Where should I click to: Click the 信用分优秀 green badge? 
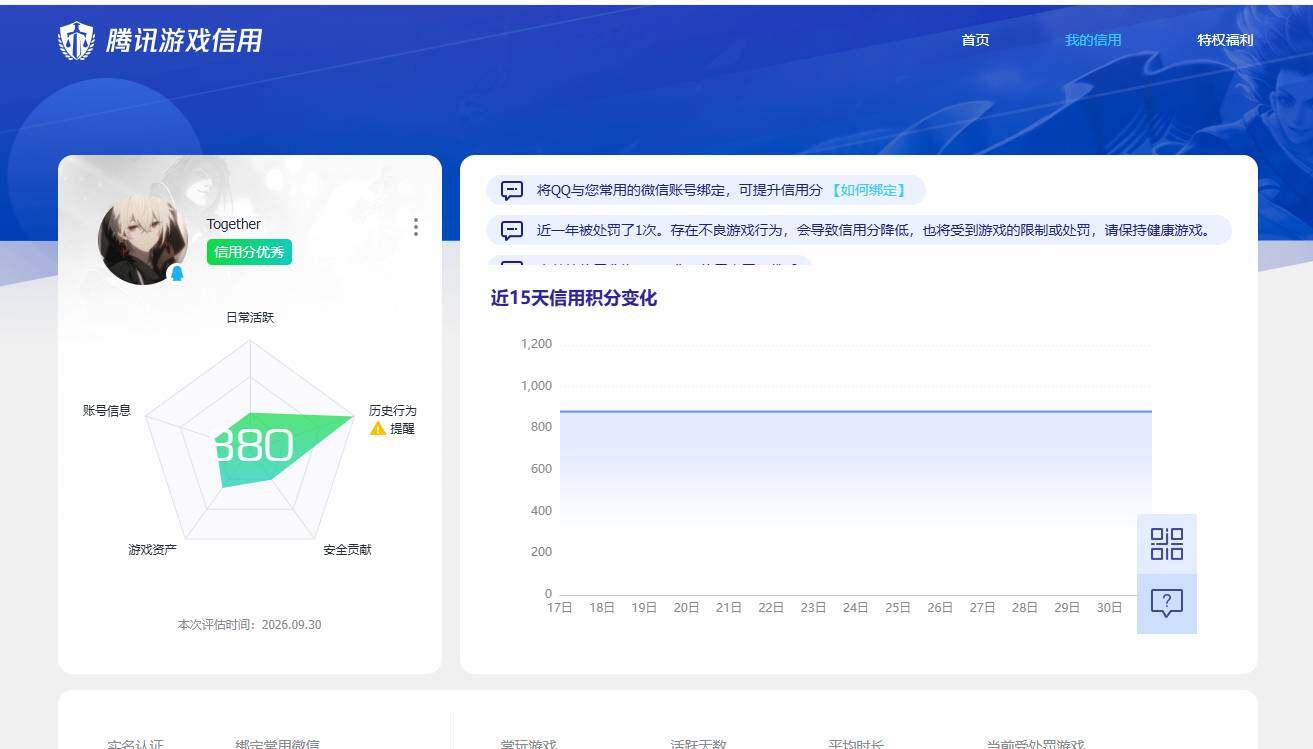click(249, 252)
